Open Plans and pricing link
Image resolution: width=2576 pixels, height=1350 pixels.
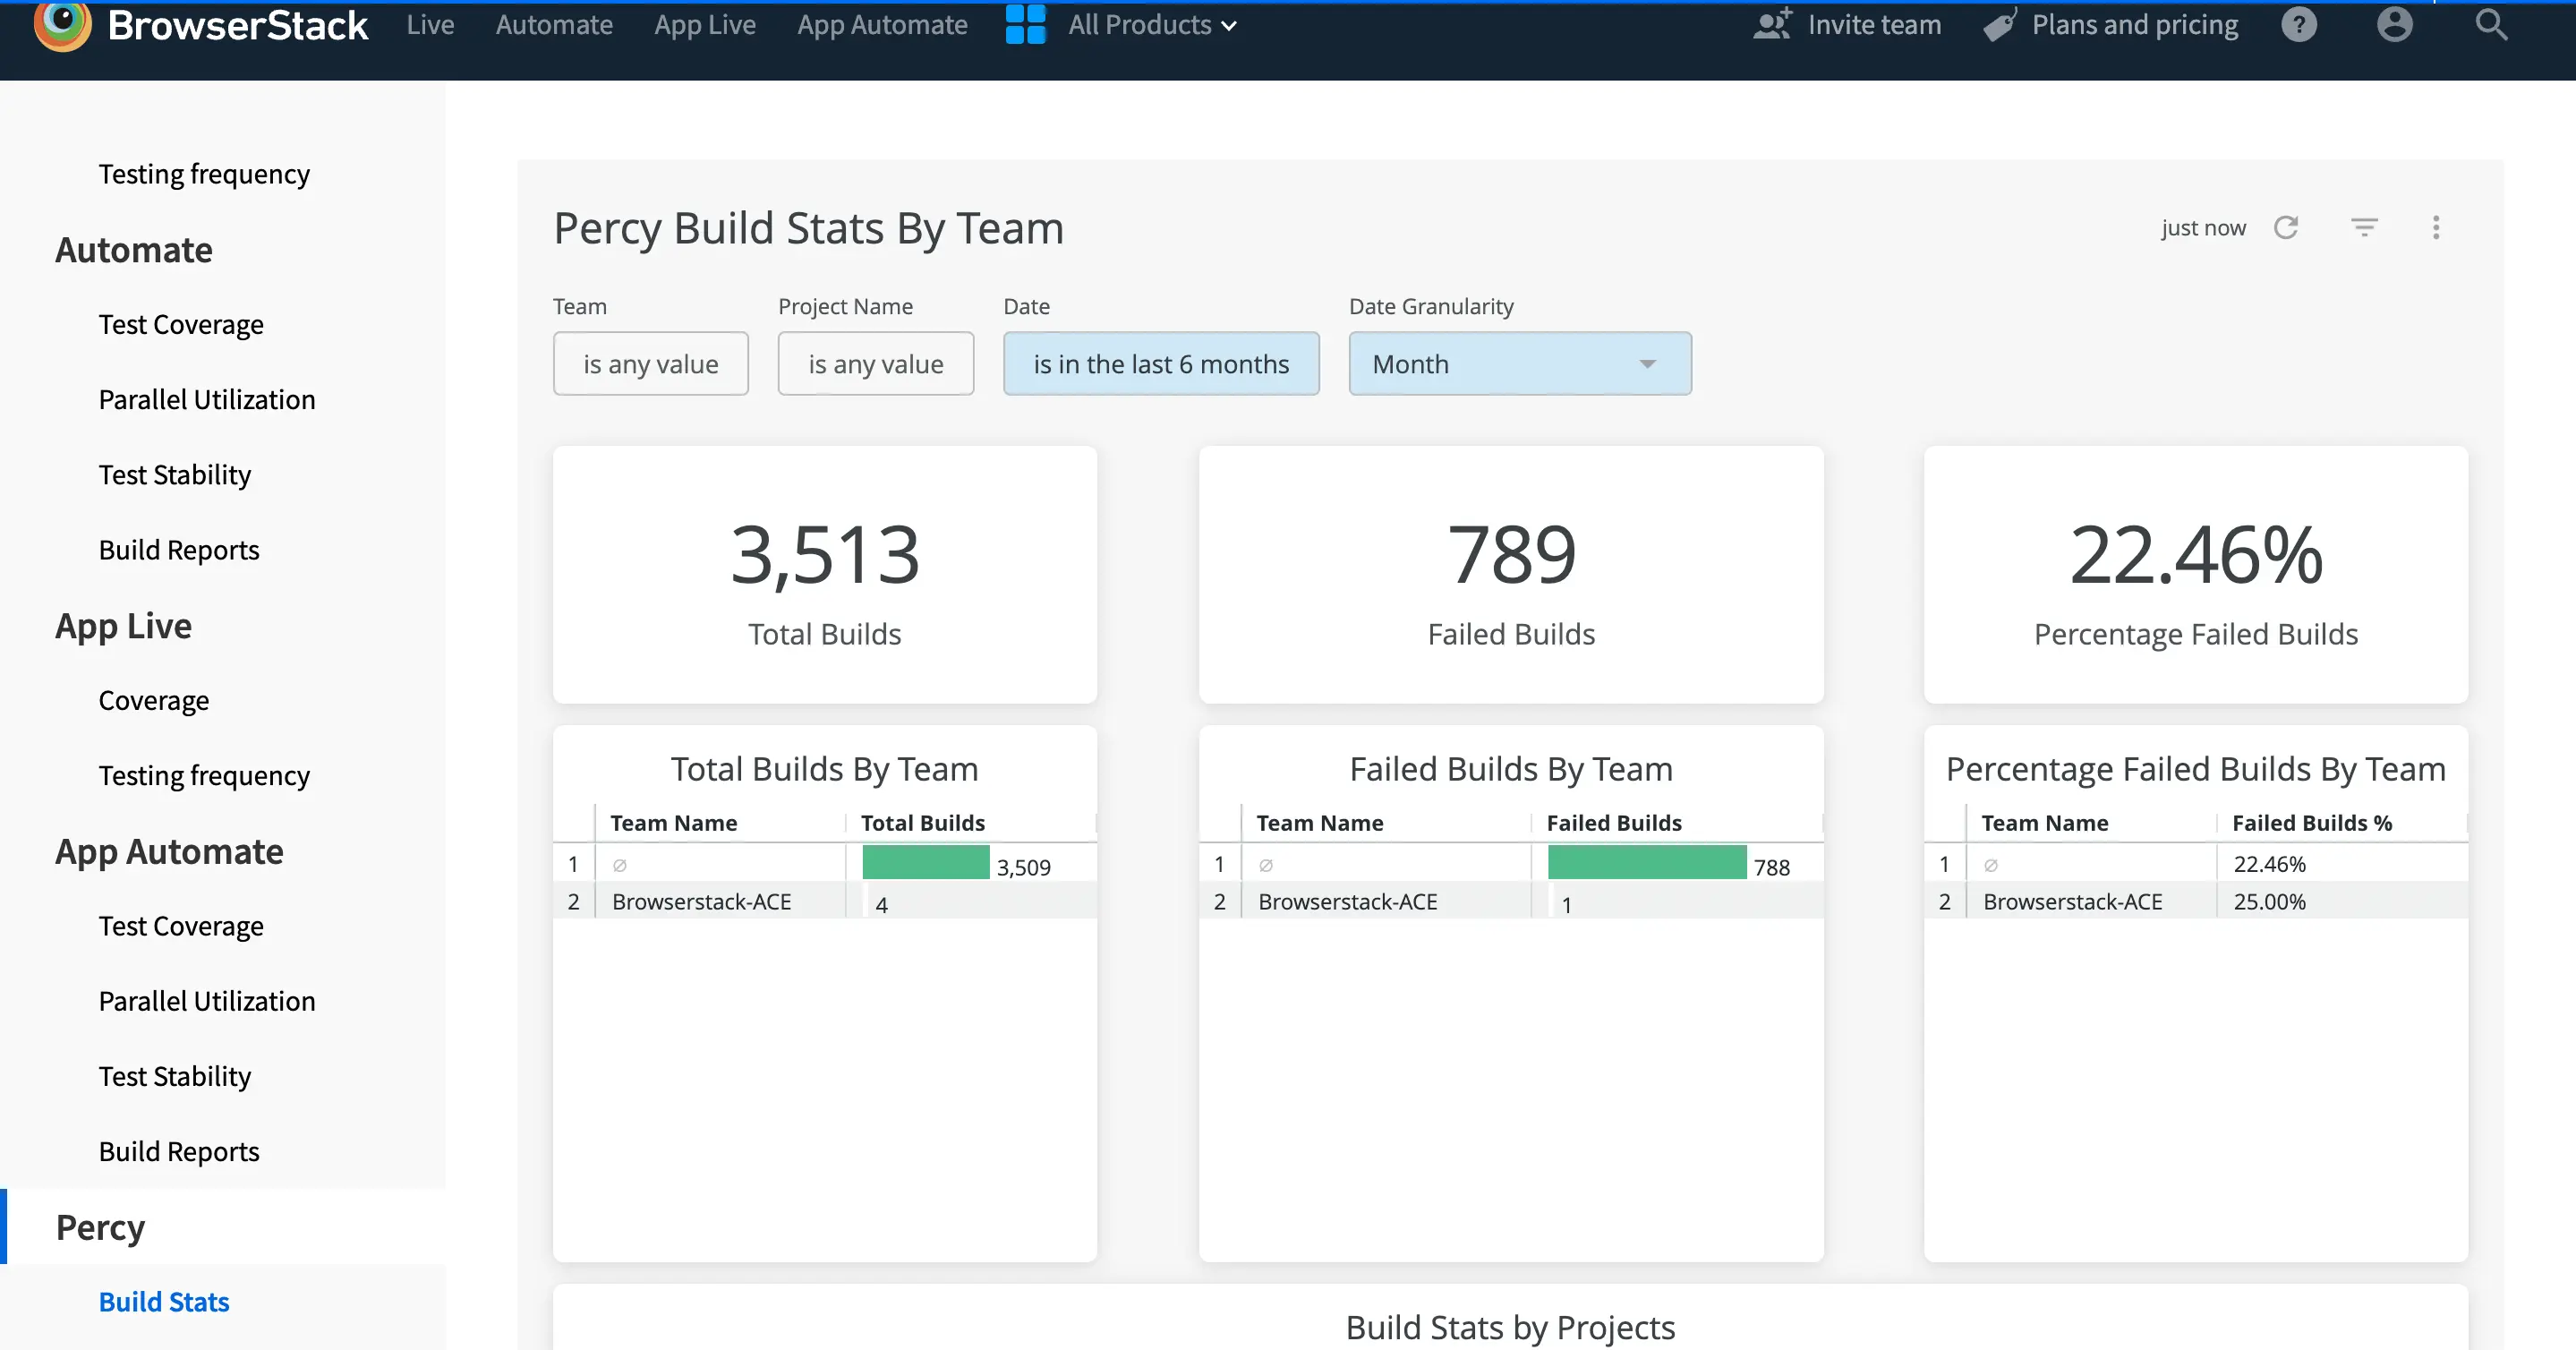pos(2134,25)
